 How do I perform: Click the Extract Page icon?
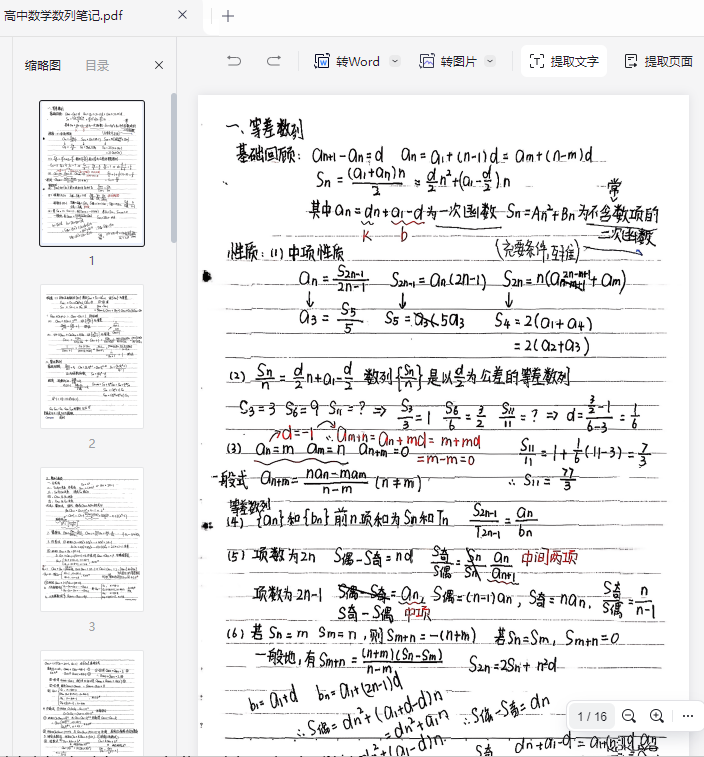click(631, 61)
